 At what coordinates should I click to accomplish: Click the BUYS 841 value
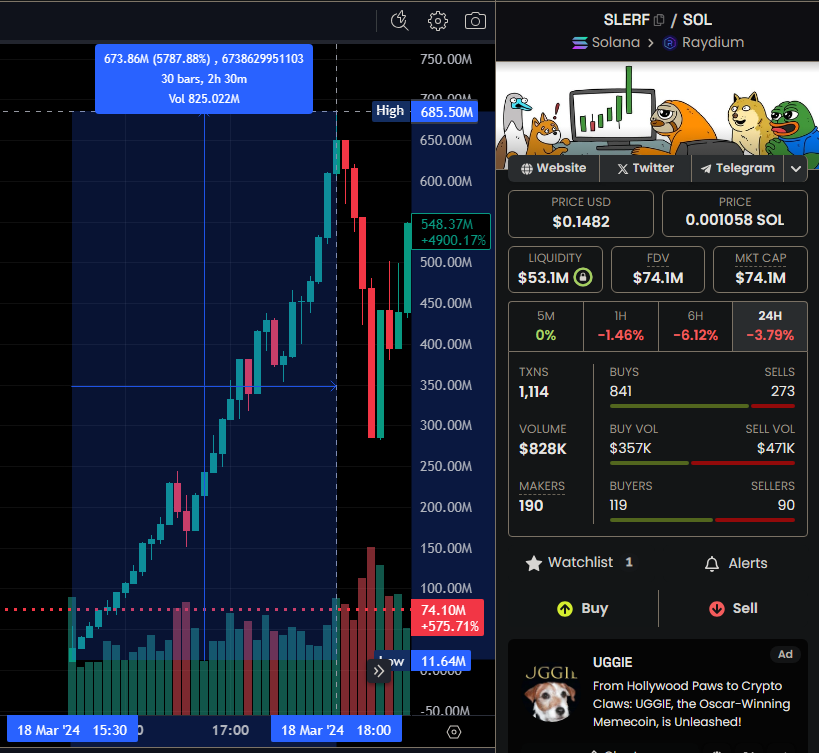[x=621, y=392]
